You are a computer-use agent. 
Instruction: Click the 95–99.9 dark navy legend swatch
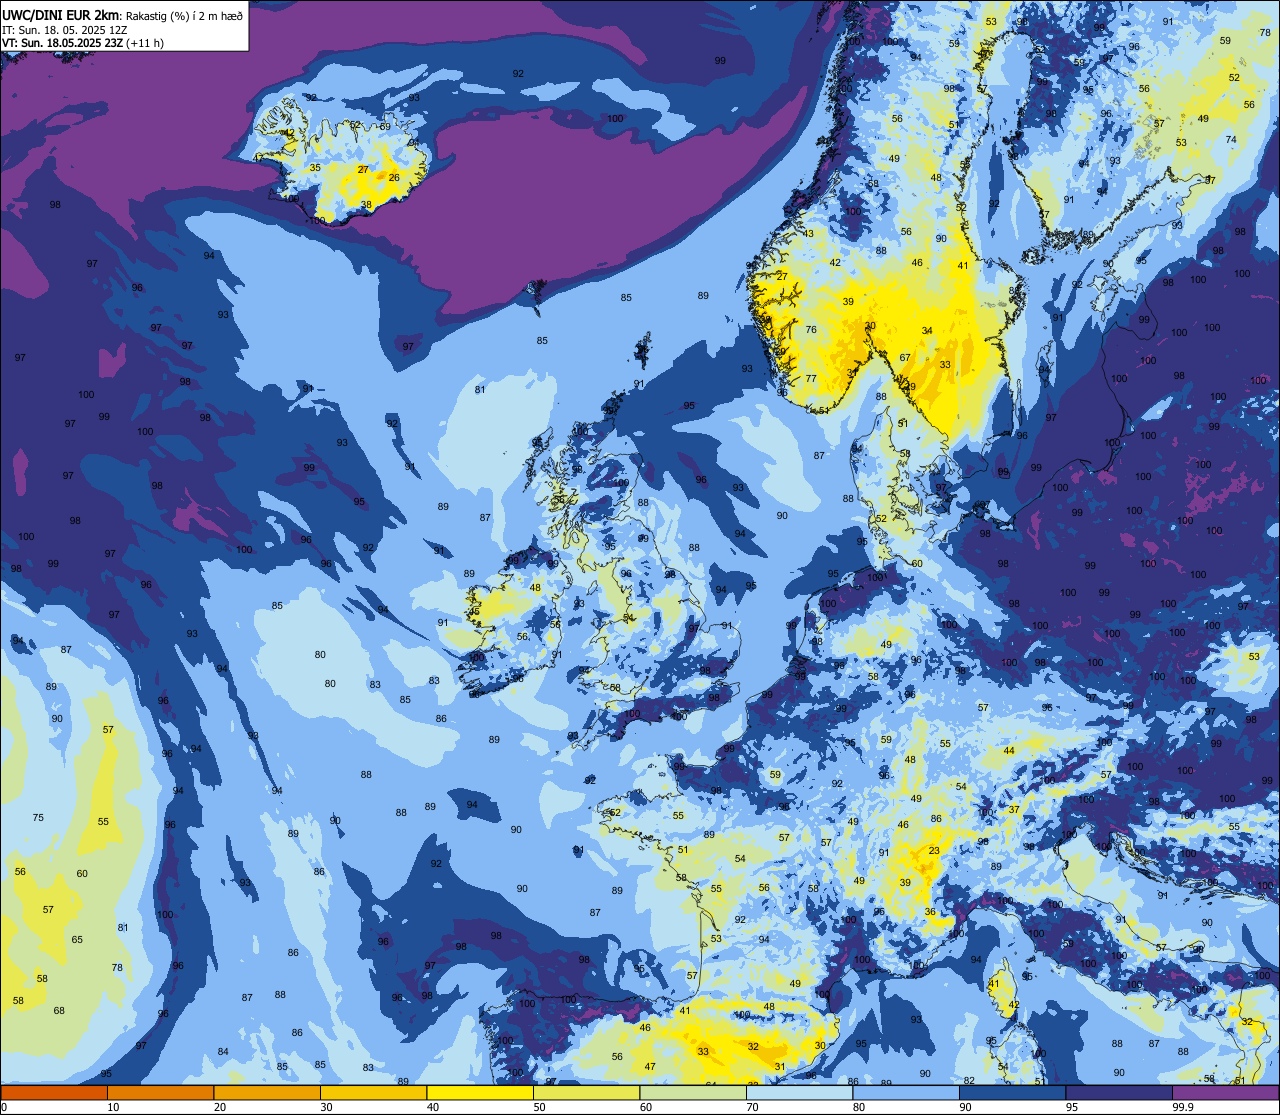click(x=1119, y=1092)
